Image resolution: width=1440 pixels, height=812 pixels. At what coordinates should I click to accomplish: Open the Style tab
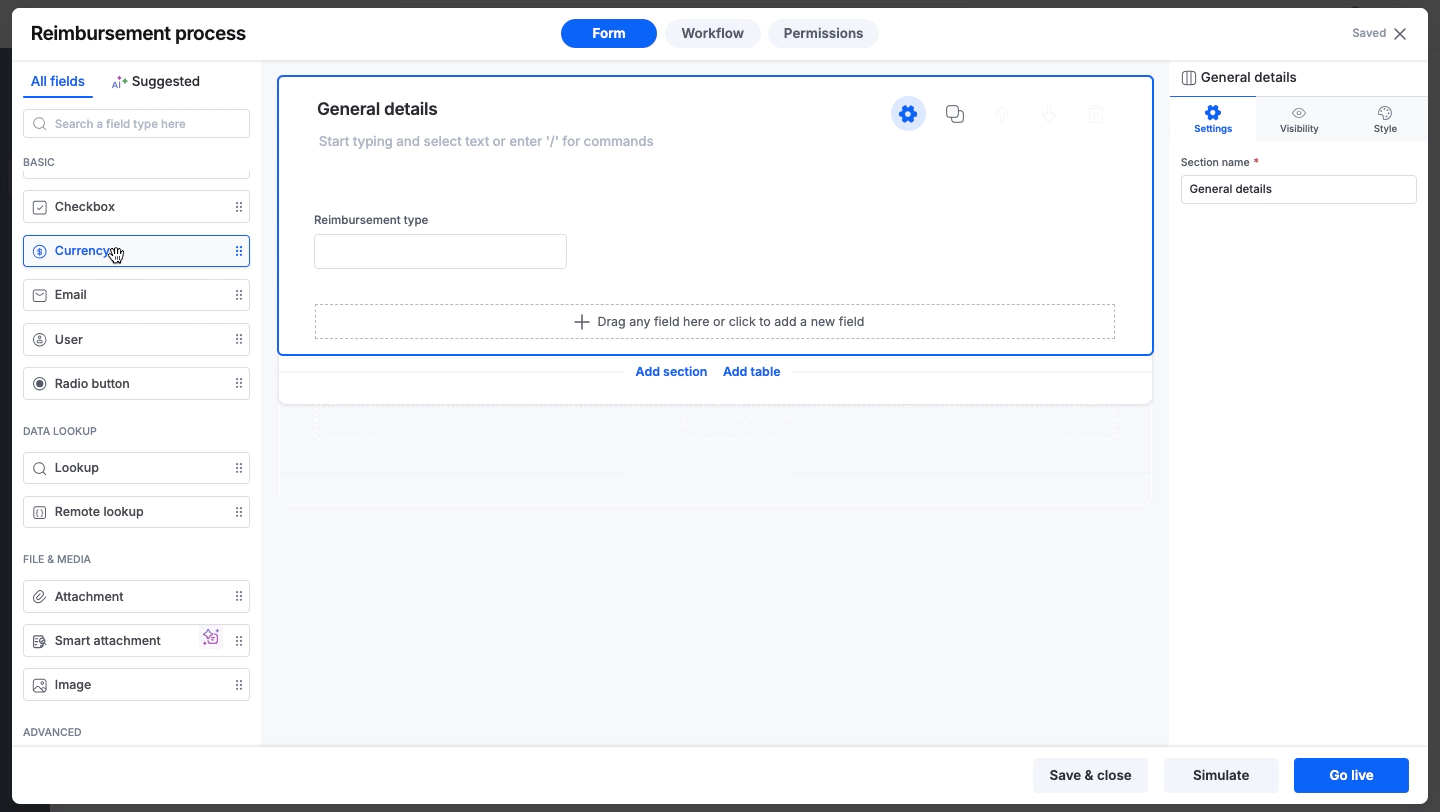point(1385,119)
